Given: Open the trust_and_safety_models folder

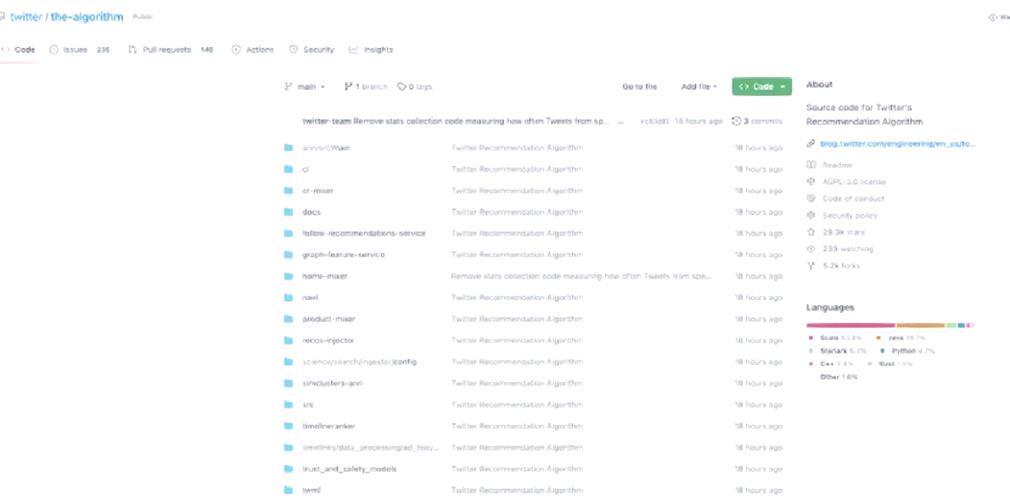Looking at the screenshot, I should pos(349,468).
